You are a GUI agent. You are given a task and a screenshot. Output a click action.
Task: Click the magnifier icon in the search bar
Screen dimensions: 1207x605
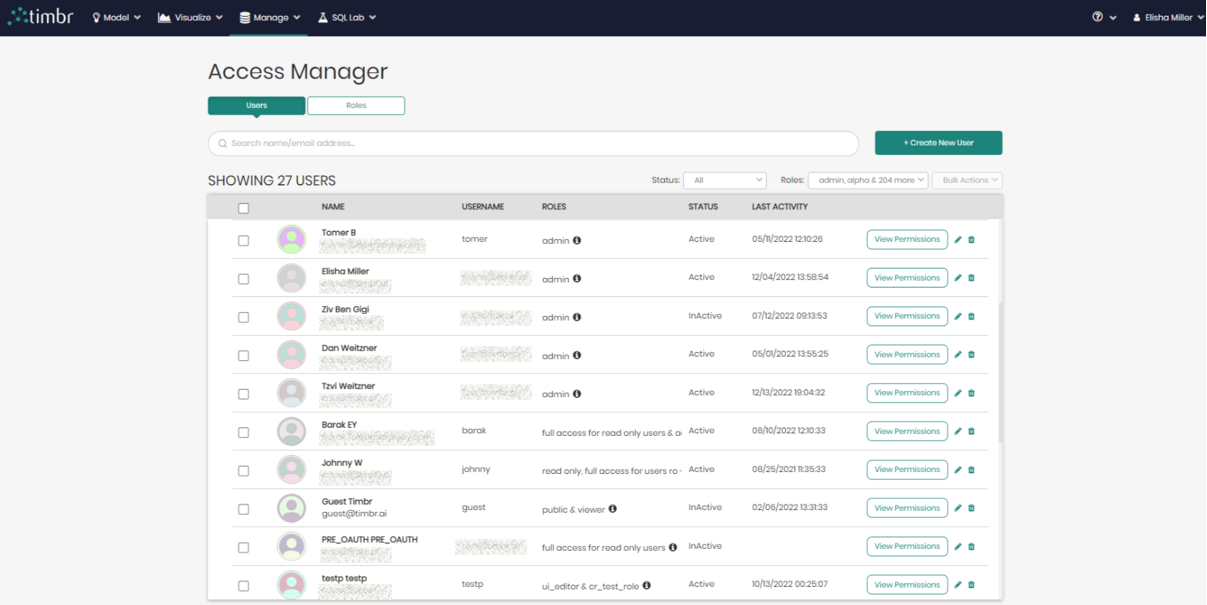[222, 143]
